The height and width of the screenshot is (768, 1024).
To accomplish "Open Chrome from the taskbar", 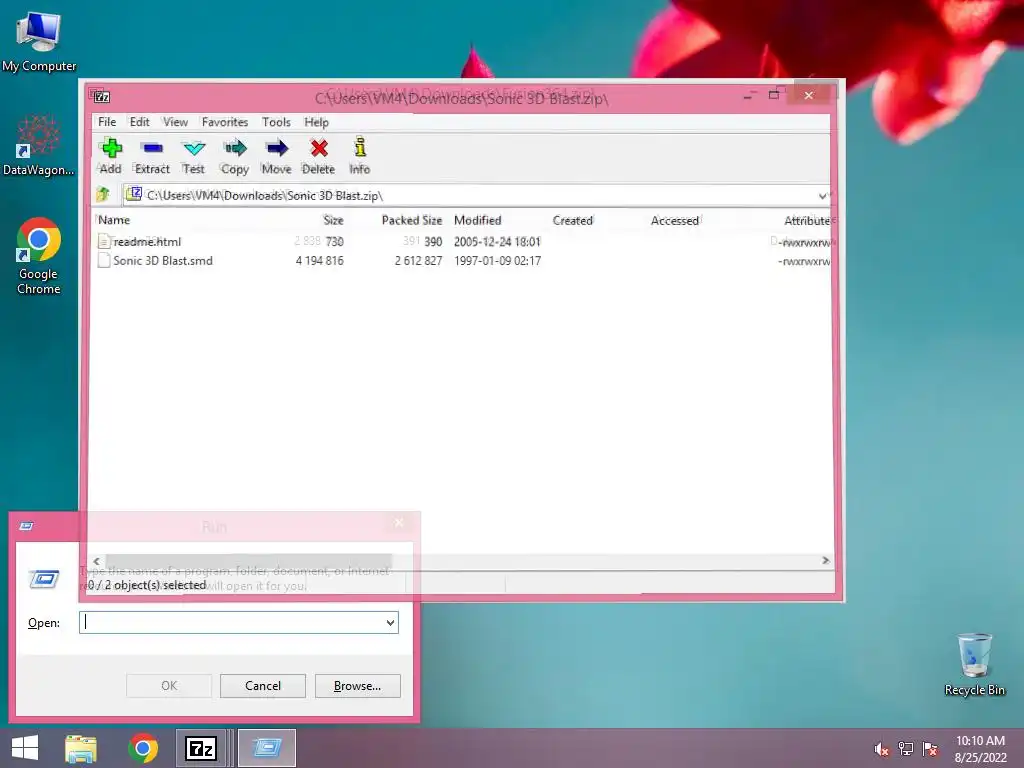I will (x=143, y=748).
